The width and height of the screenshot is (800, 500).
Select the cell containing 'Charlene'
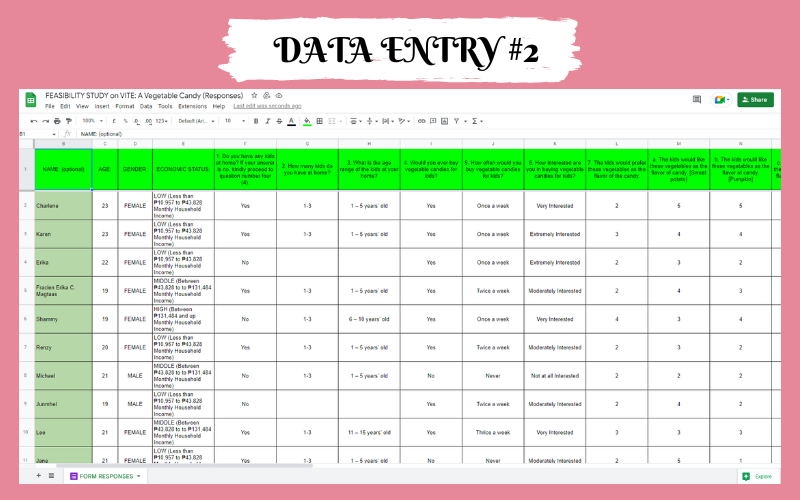[63, 206]
